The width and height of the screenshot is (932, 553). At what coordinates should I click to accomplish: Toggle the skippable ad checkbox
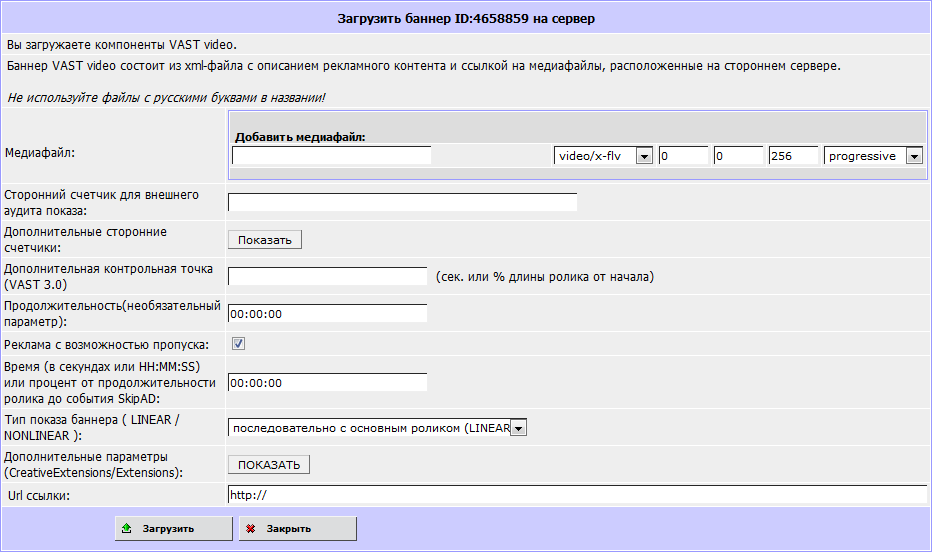point(238,344)
